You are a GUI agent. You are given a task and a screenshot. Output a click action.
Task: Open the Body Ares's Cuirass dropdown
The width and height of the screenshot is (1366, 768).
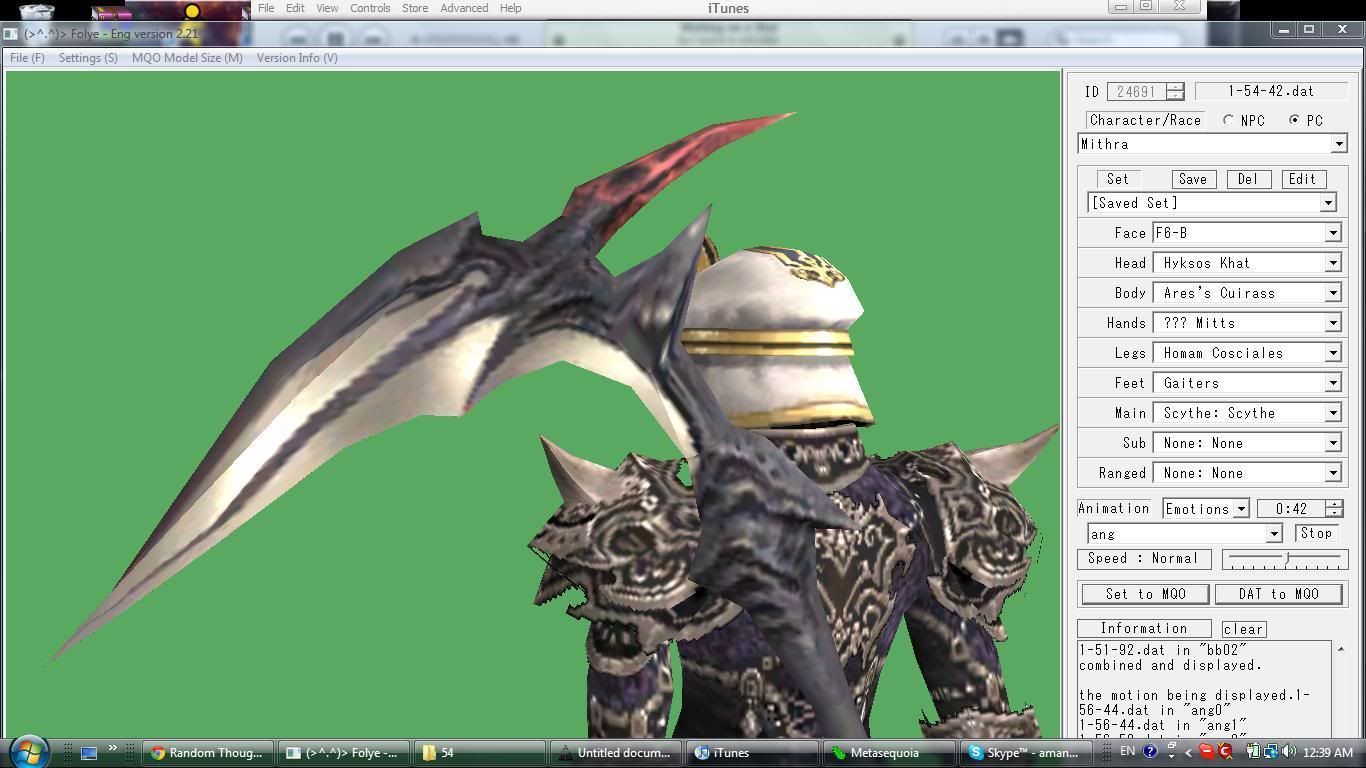[x=1332, y=293]
